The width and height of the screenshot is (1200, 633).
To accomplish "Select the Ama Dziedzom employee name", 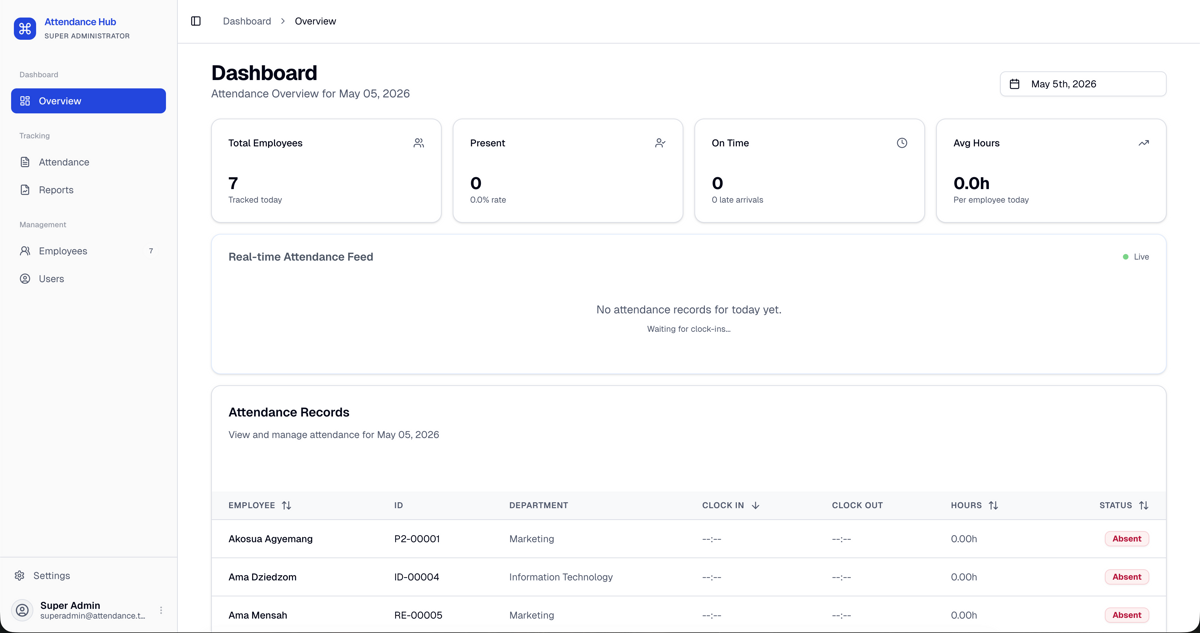I will [262, 577].
